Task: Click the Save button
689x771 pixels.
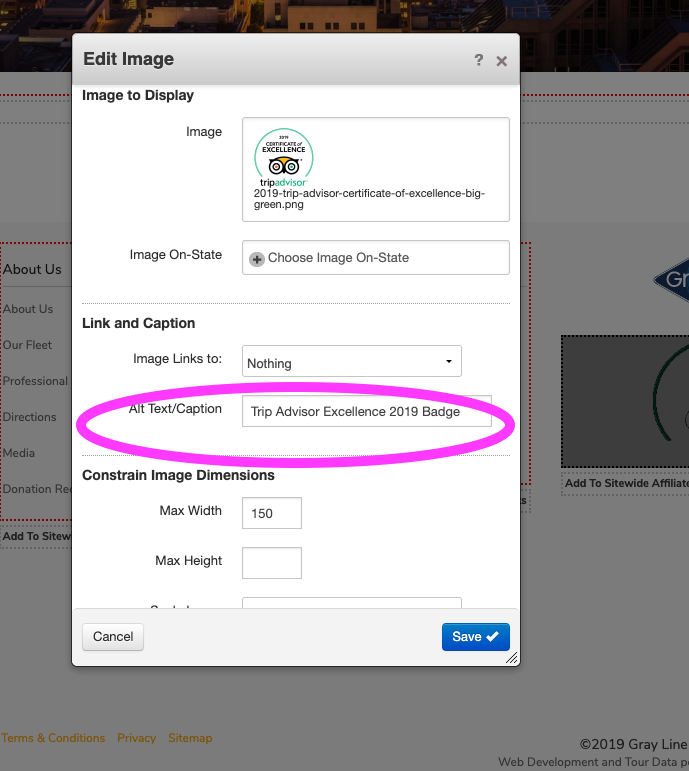Action: [476, 637]
